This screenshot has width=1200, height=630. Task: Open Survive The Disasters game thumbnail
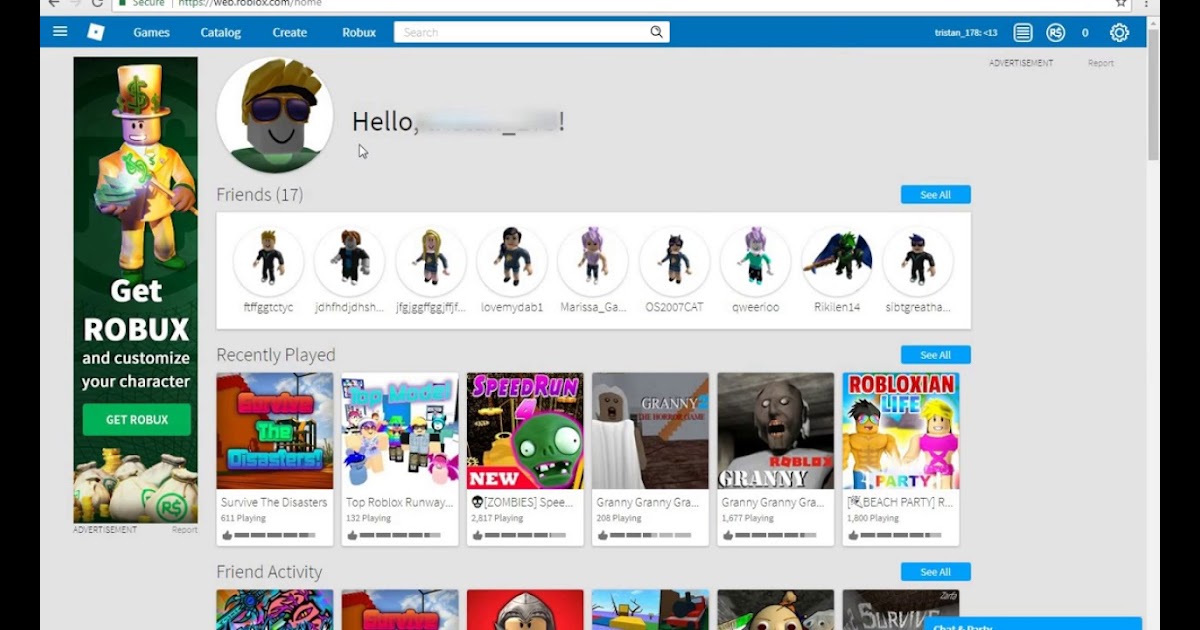pyautogui.click(x=275, y=431)
